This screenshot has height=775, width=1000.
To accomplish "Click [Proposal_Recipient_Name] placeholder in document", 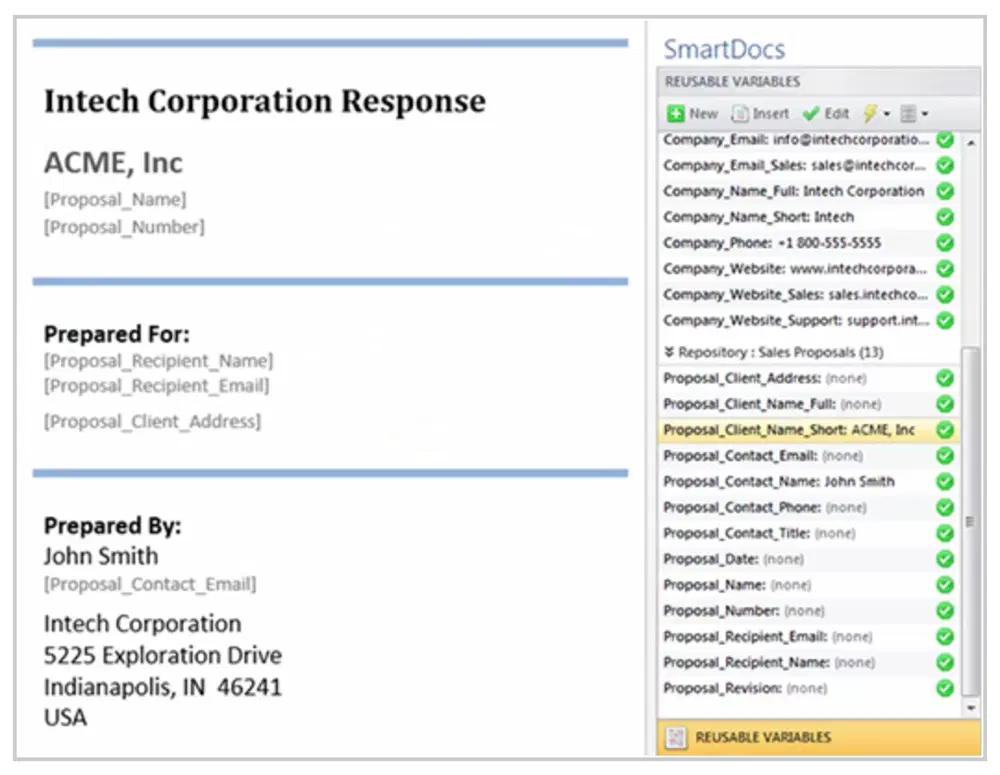I will (158, 361).
